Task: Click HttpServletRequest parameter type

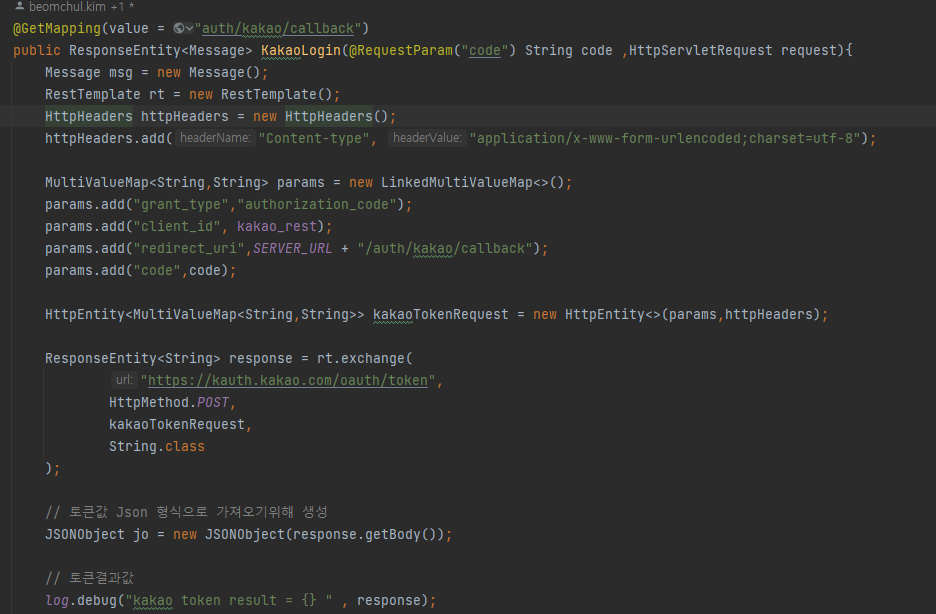Action: (x=700, y=51)
